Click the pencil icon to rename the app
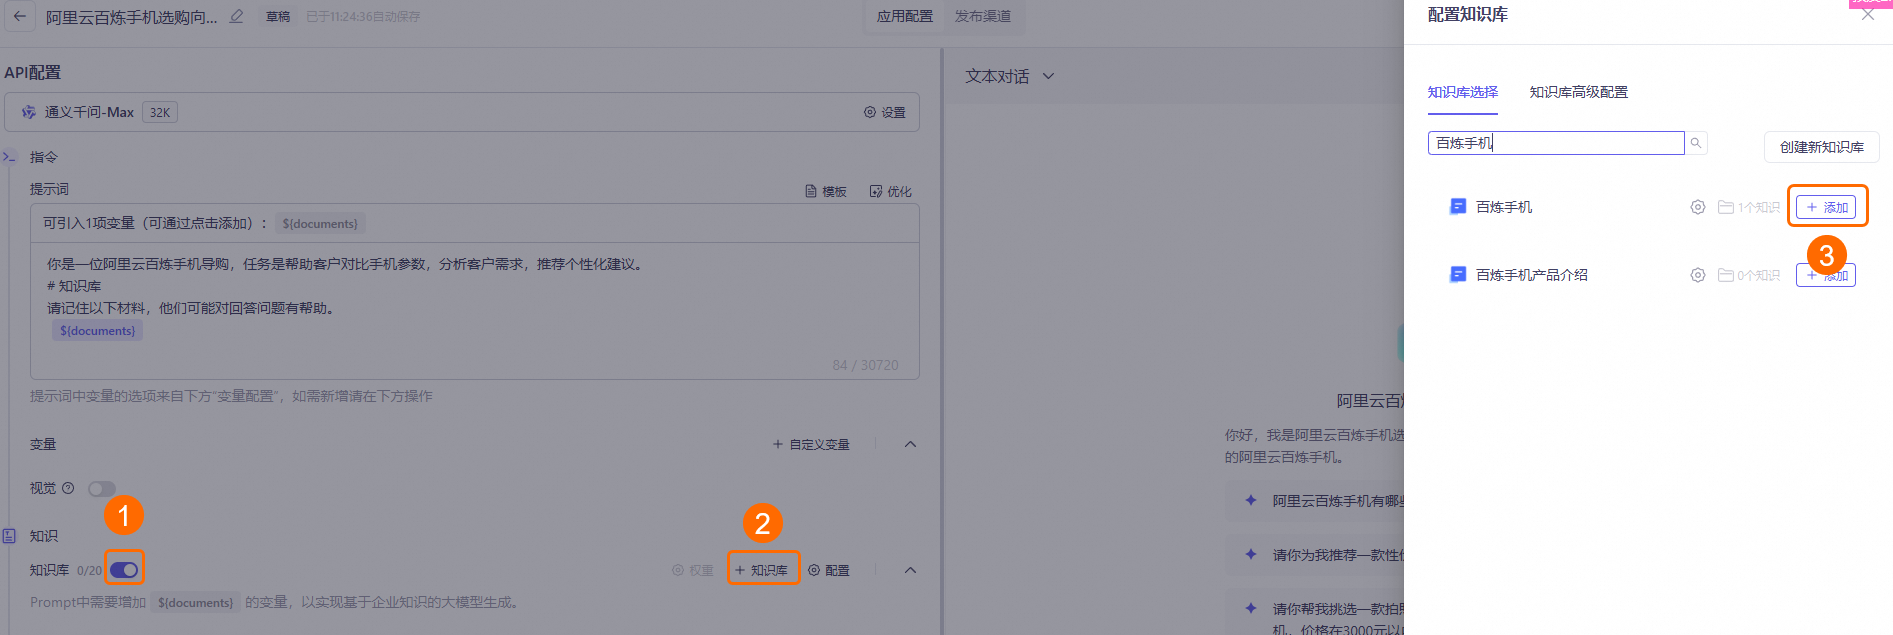This screenshot has width=1893, height=635. 236,16
